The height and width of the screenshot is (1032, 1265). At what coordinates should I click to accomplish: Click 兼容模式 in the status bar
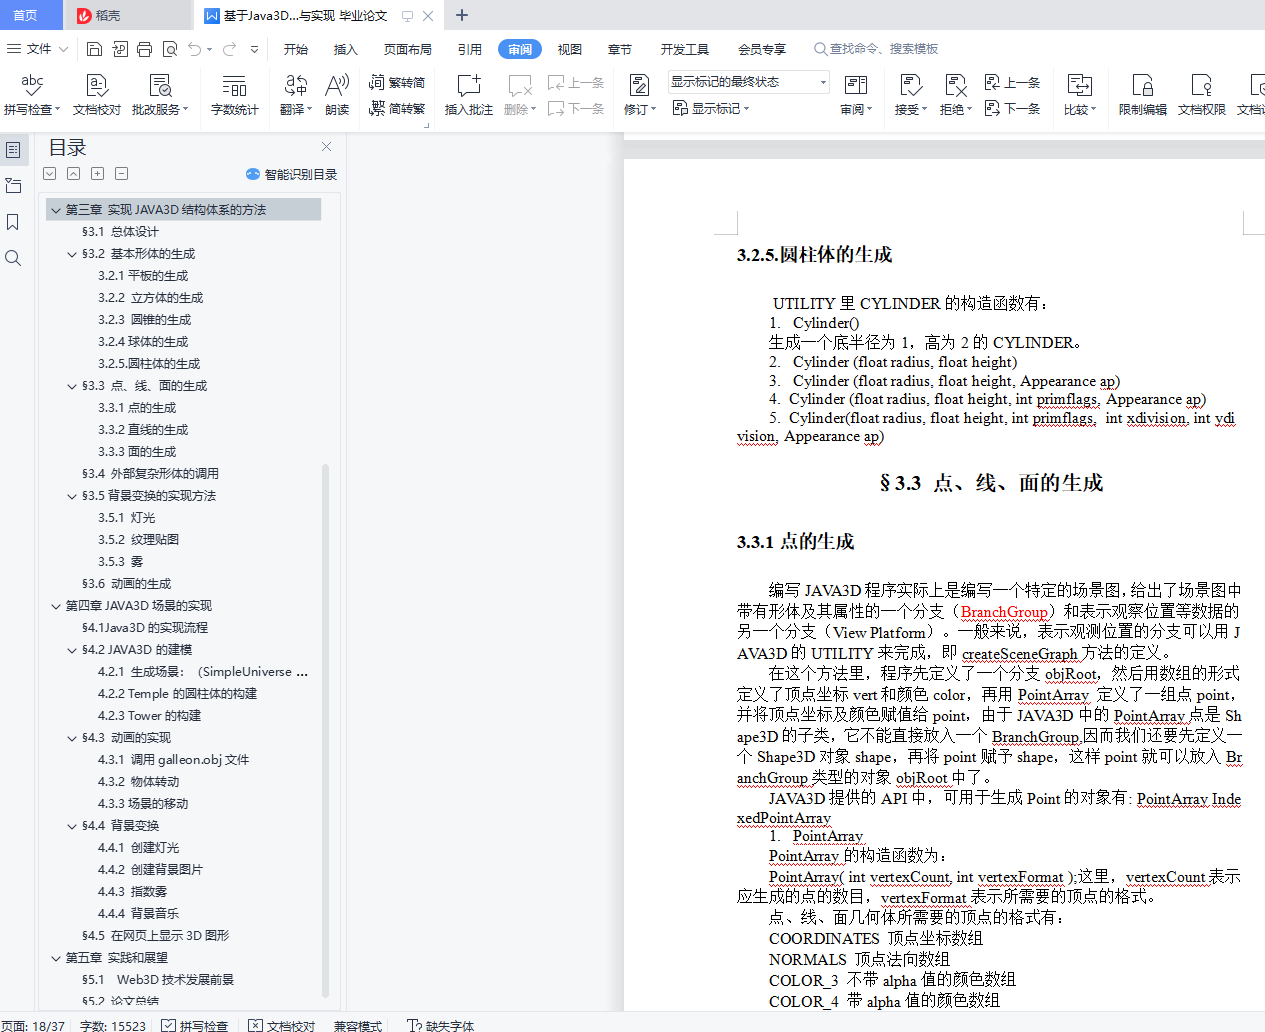click(358, 1025)
